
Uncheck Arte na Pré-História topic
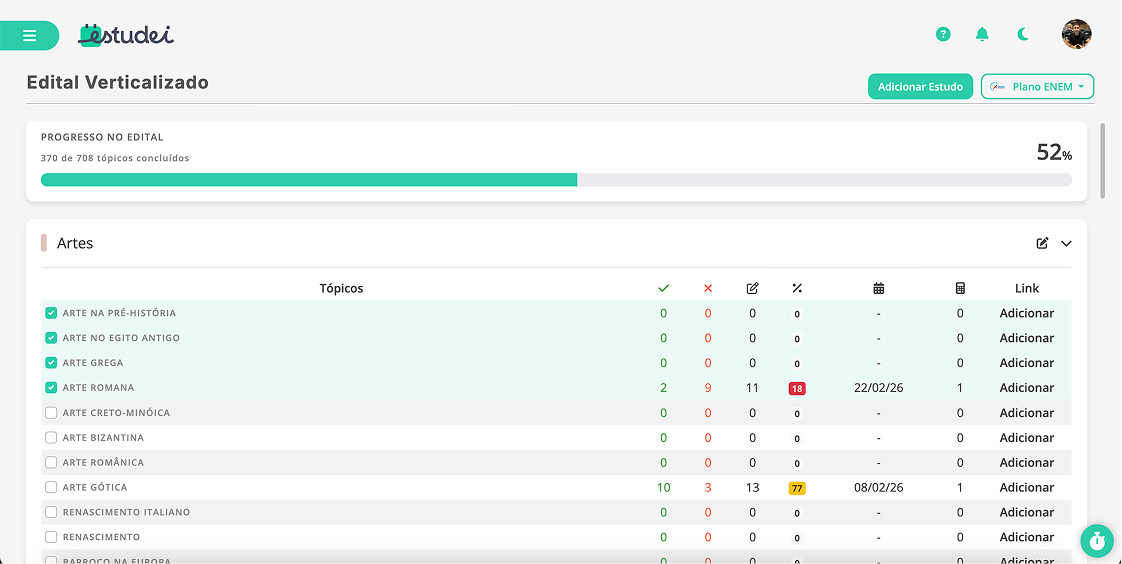pos(51,313)
